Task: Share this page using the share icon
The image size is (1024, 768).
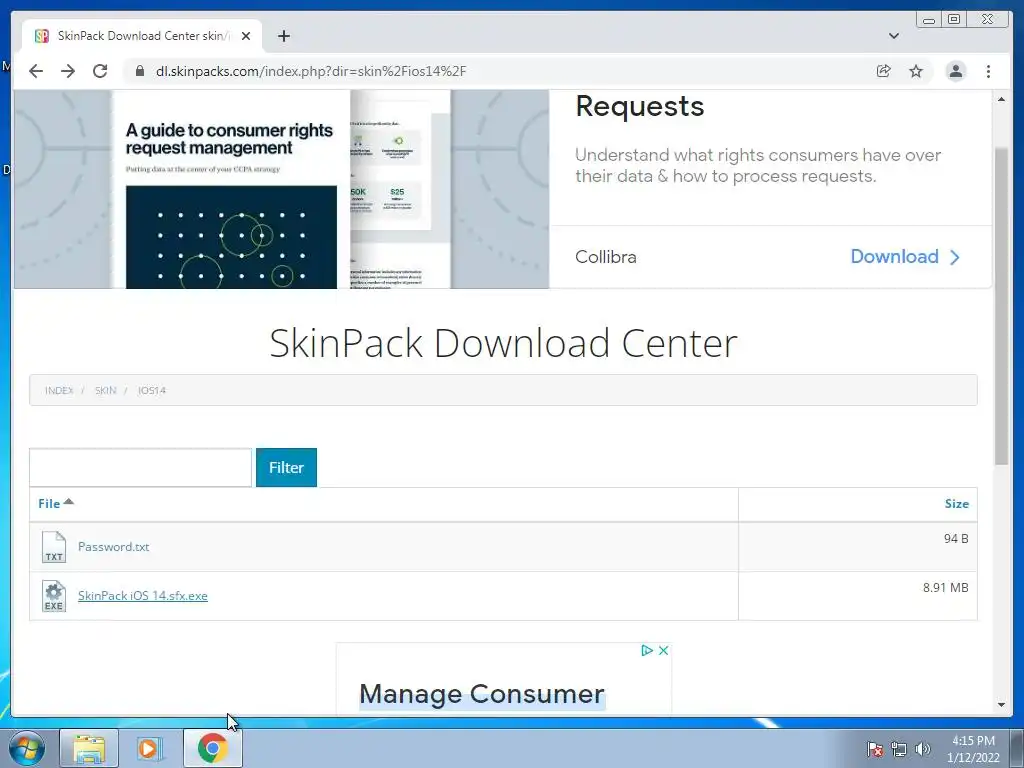Action: (884, 71)
